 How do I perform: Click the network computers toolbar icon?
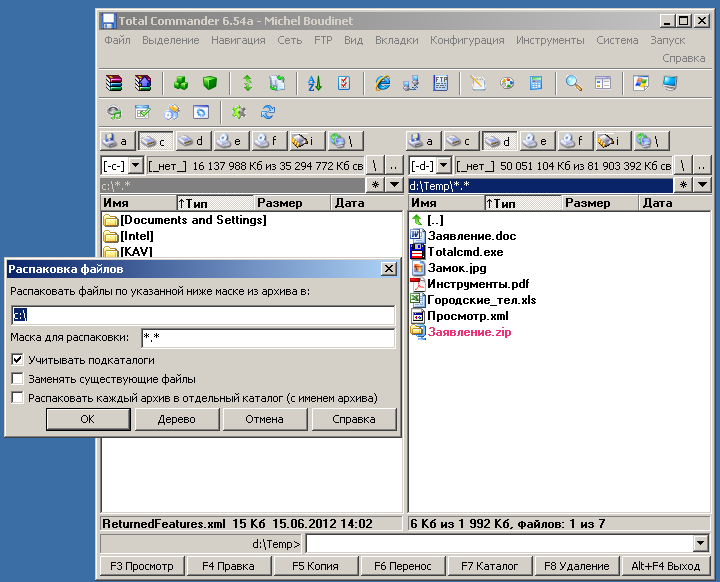411,83
